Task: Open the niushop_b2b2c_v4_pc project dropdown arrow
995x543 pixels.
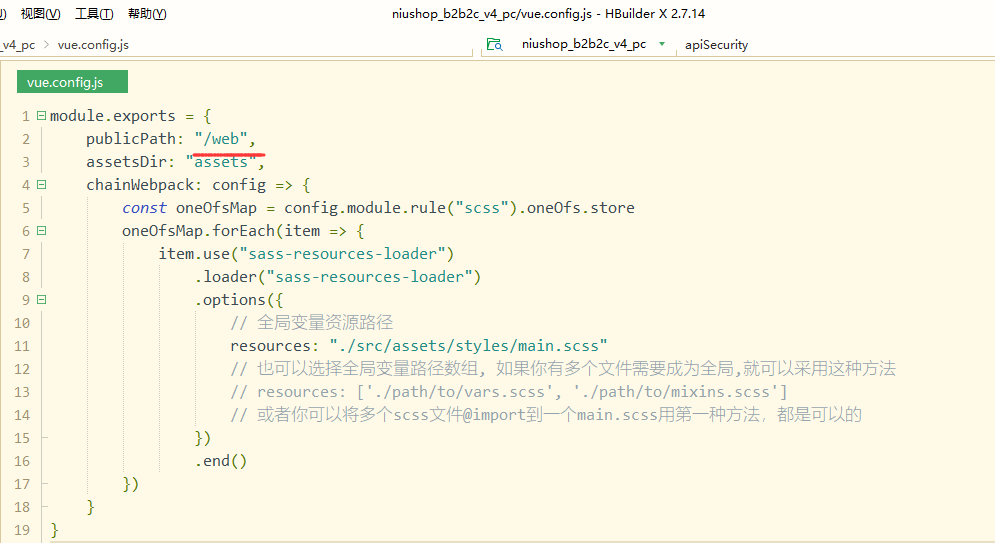Action: [x=662, y=44]
